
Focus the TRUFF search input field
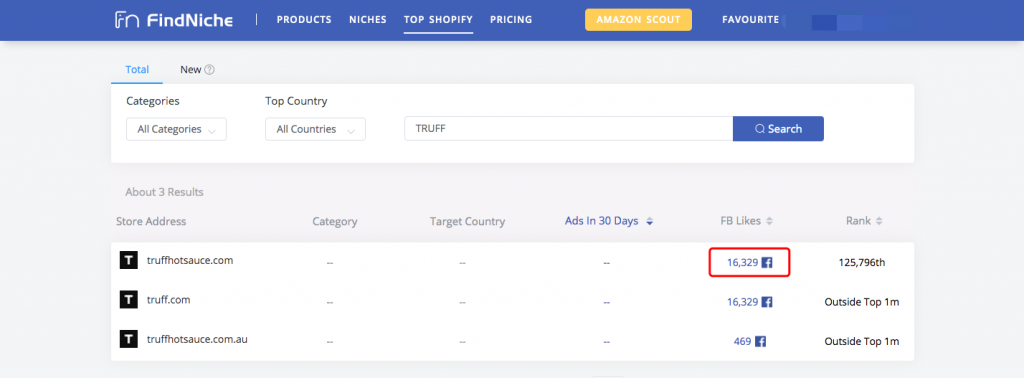point(569,129)
